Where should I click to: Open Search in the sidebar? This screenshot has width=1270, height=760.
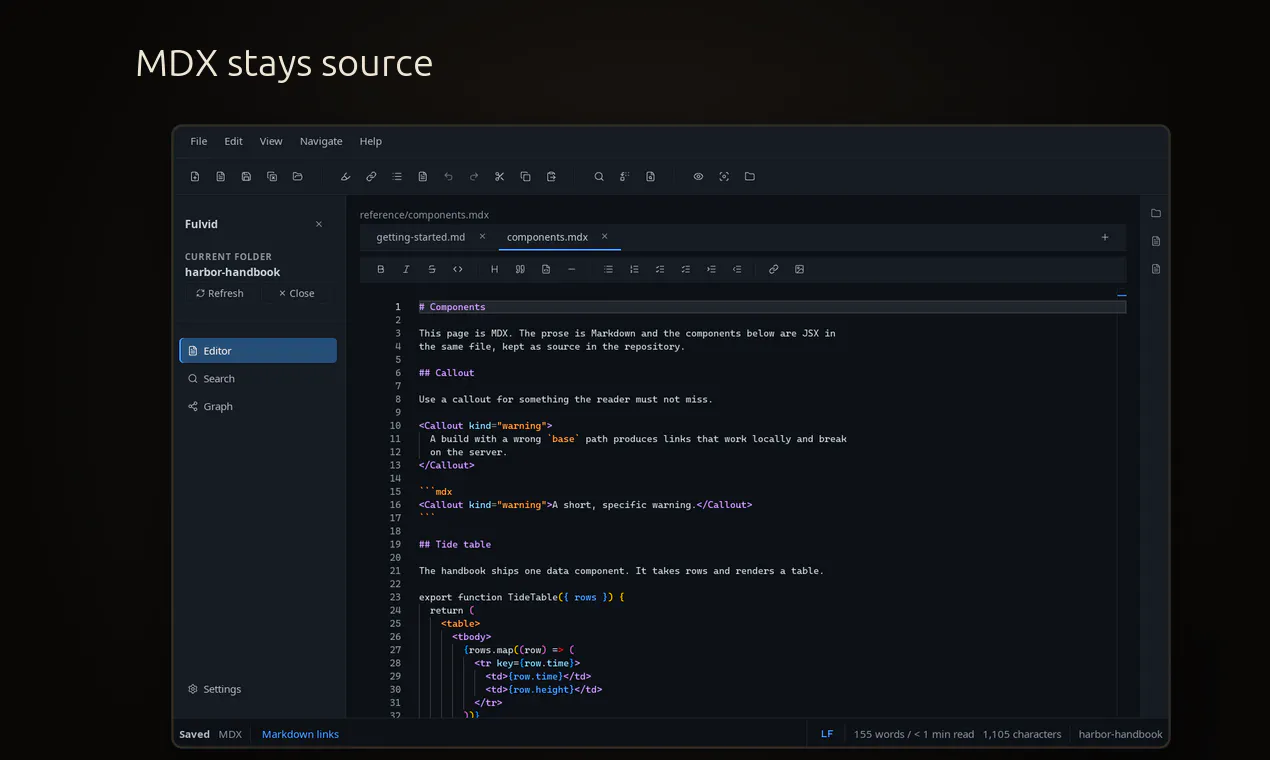coord(258,379)
